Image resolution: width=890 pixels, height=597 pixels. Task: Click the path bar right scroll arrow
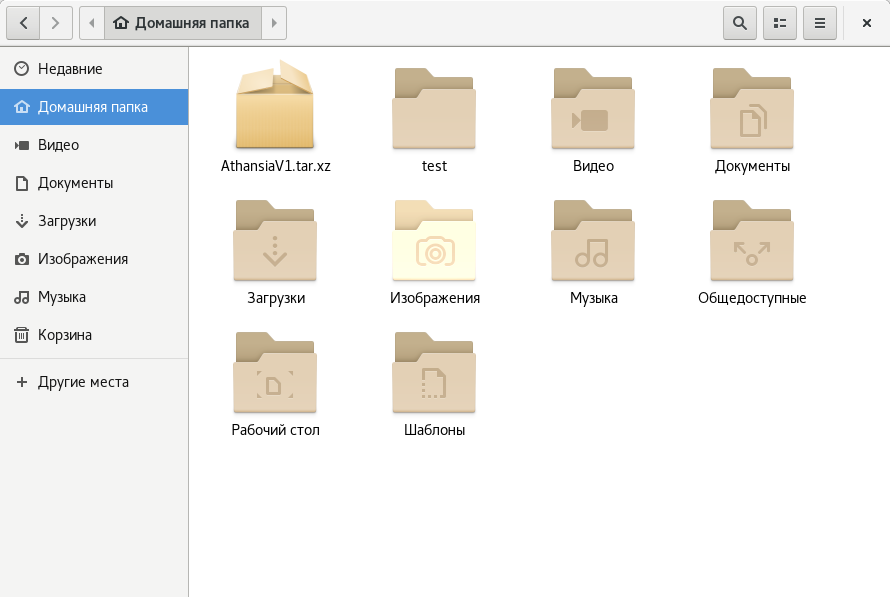pos(274,23)
